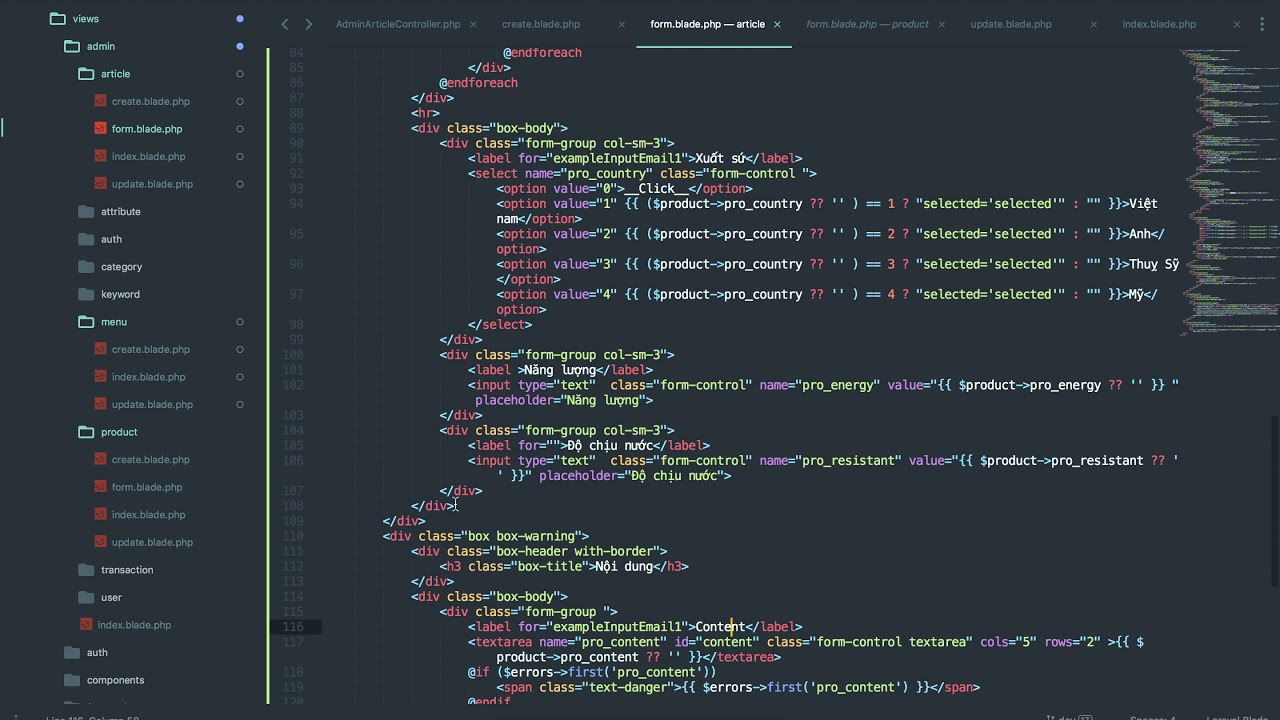This screenshot has height=720, width=1280.
Task: Close the update.blade.php tab
Action: [1093, 24]
